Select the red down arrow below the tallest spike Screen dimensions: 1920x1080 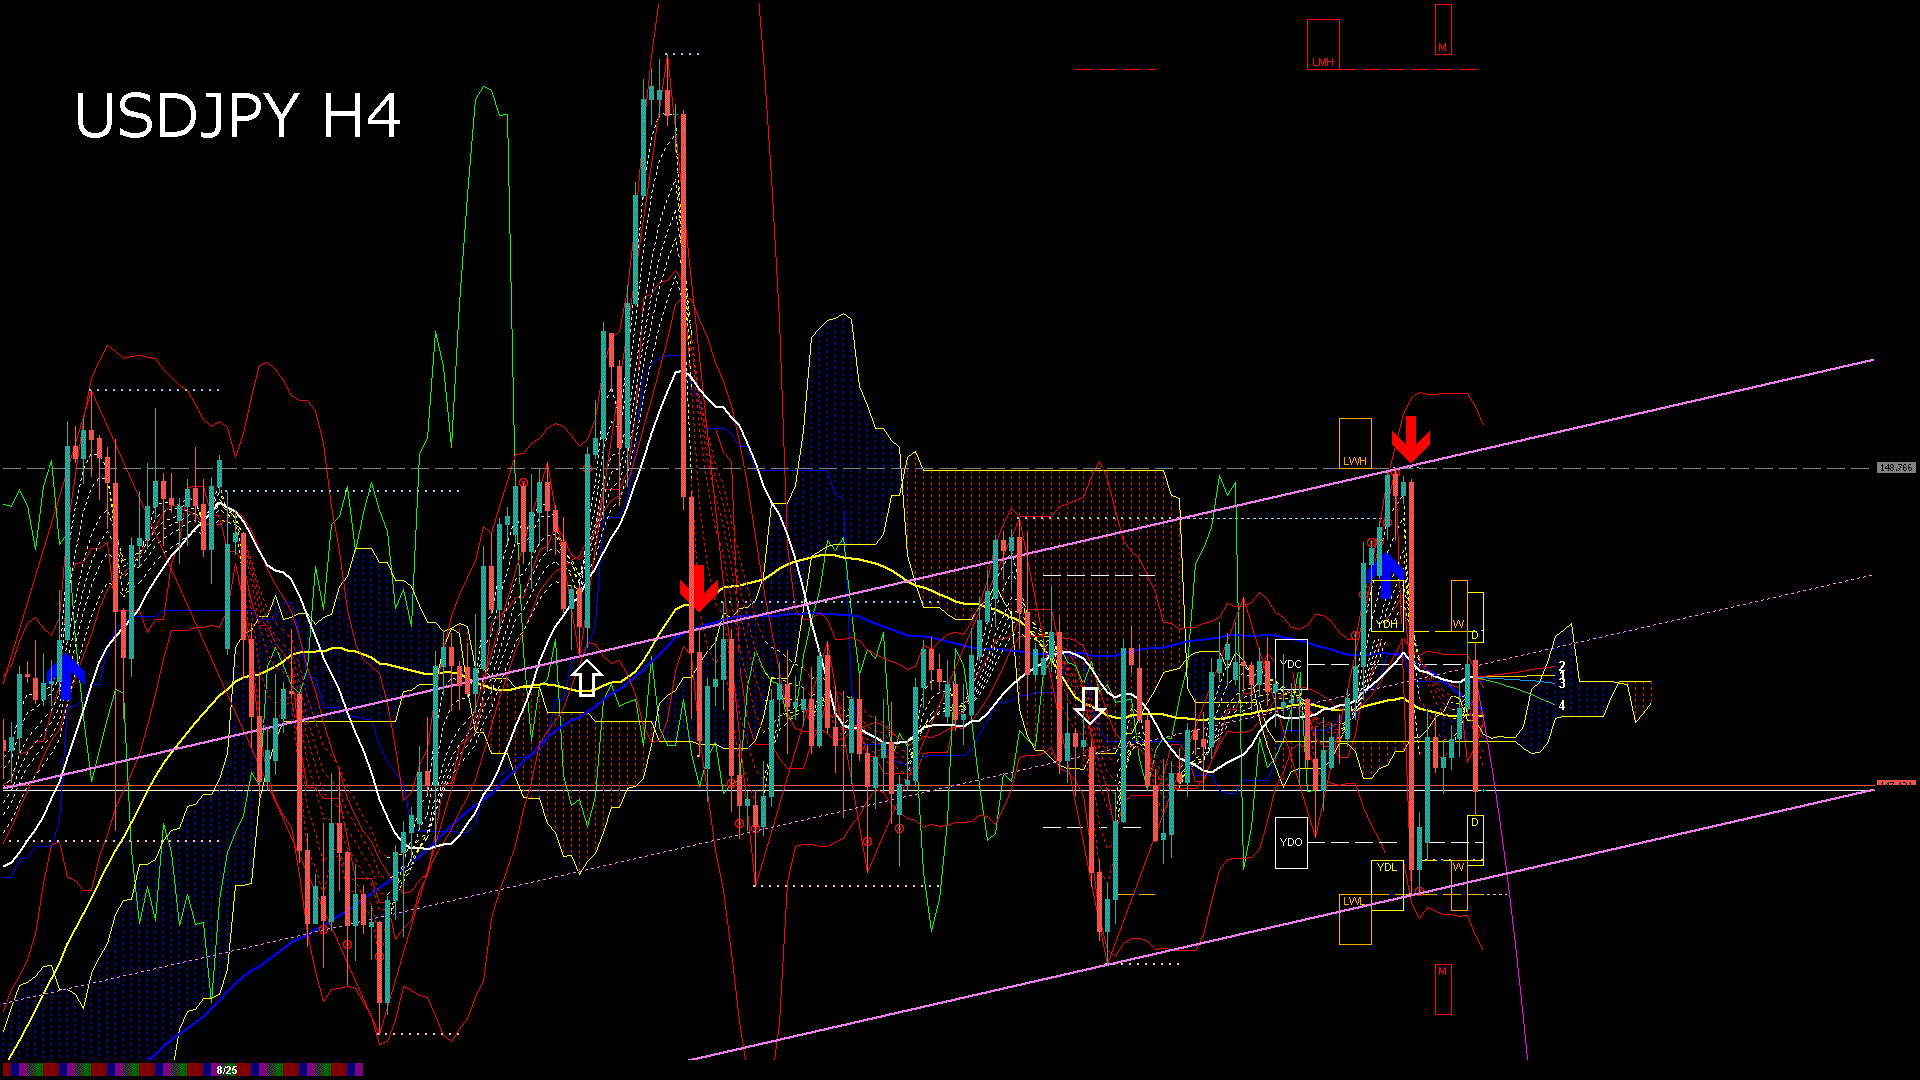coord(699,588)
